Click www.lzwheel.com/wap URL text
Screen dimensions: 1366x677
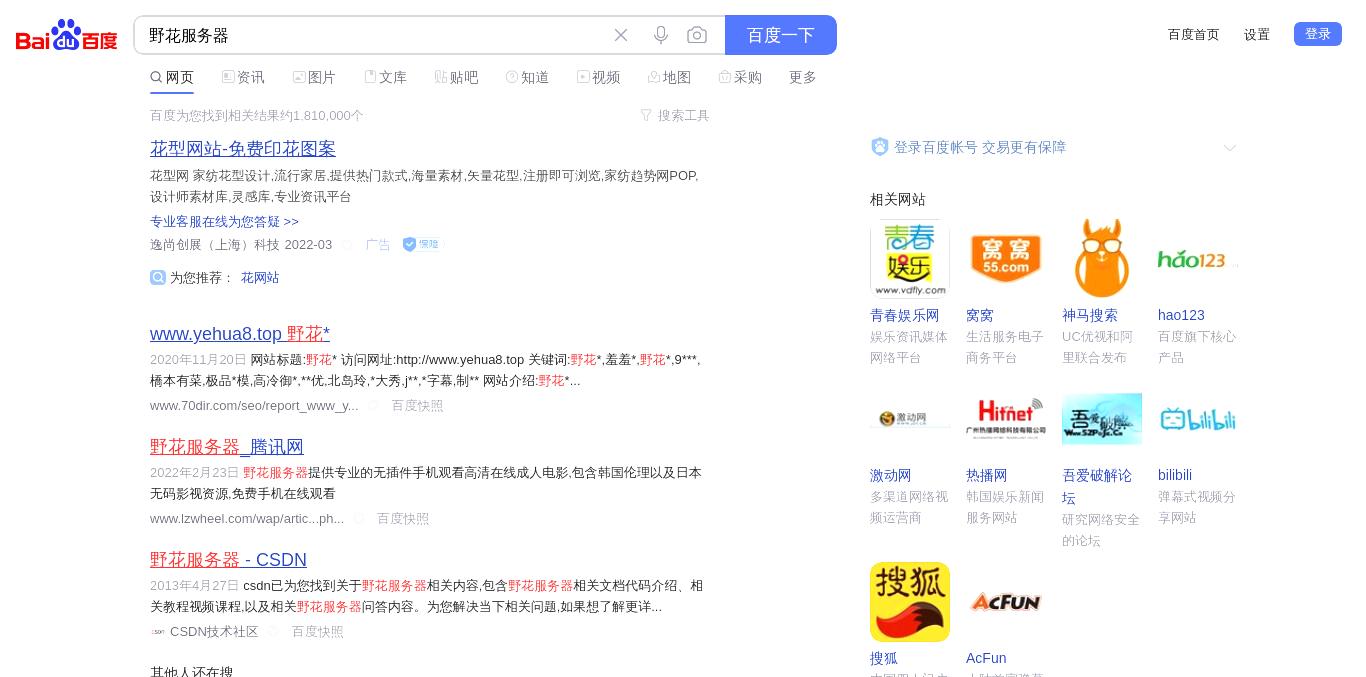click(x=247, y=518)
